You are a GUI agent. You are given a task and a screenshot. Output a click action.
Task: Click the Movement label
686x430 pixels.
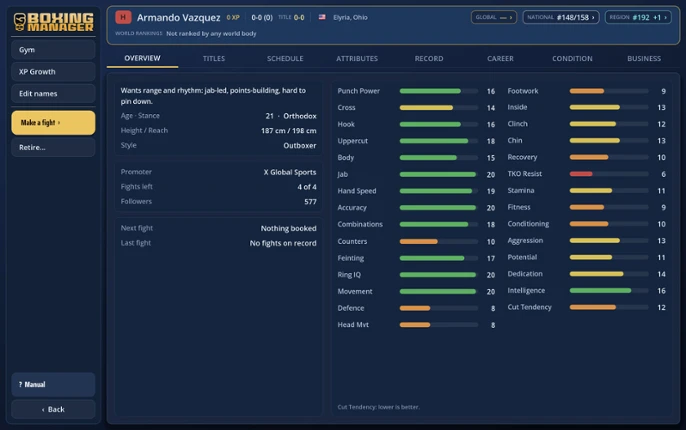(355, 291)
